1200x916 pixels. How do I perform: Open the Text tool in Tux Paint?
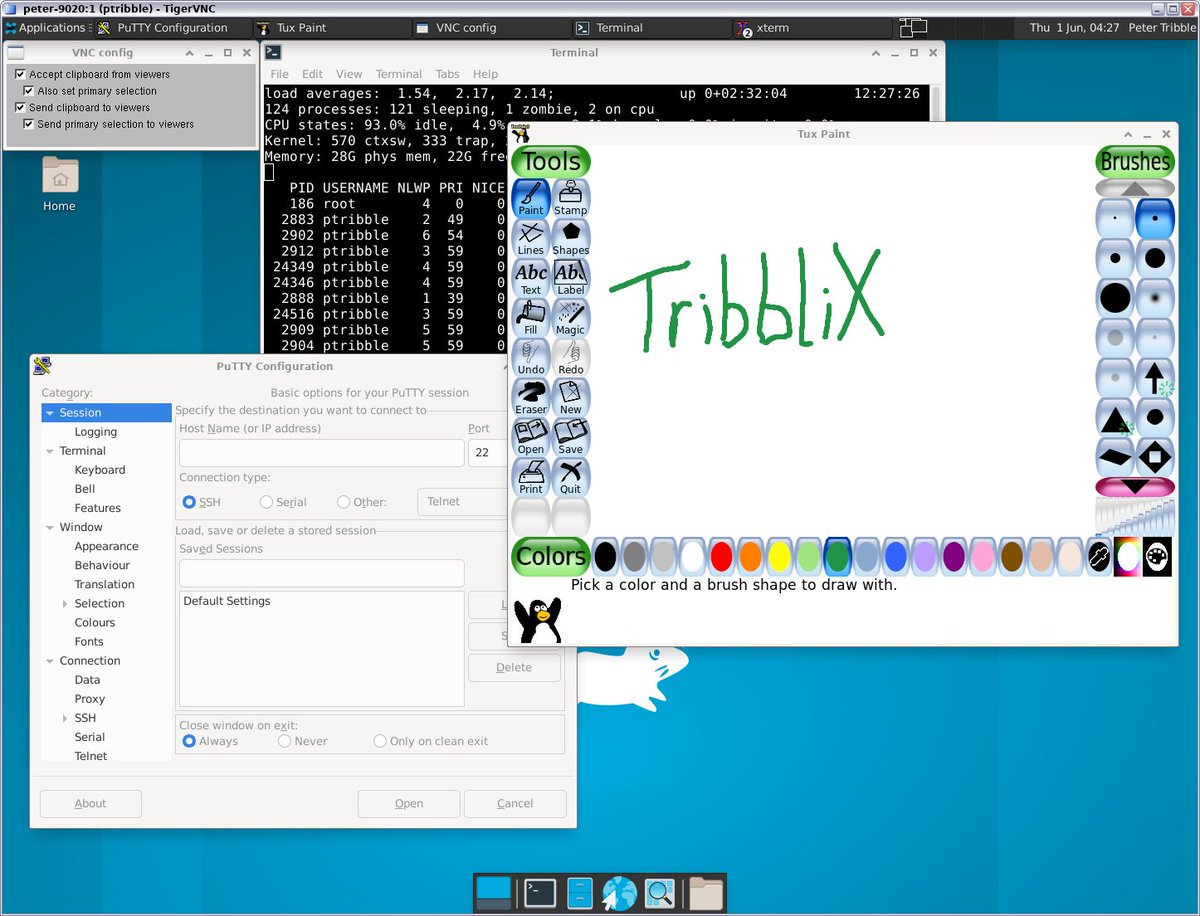pyautogui.click(x=530, y=277)
